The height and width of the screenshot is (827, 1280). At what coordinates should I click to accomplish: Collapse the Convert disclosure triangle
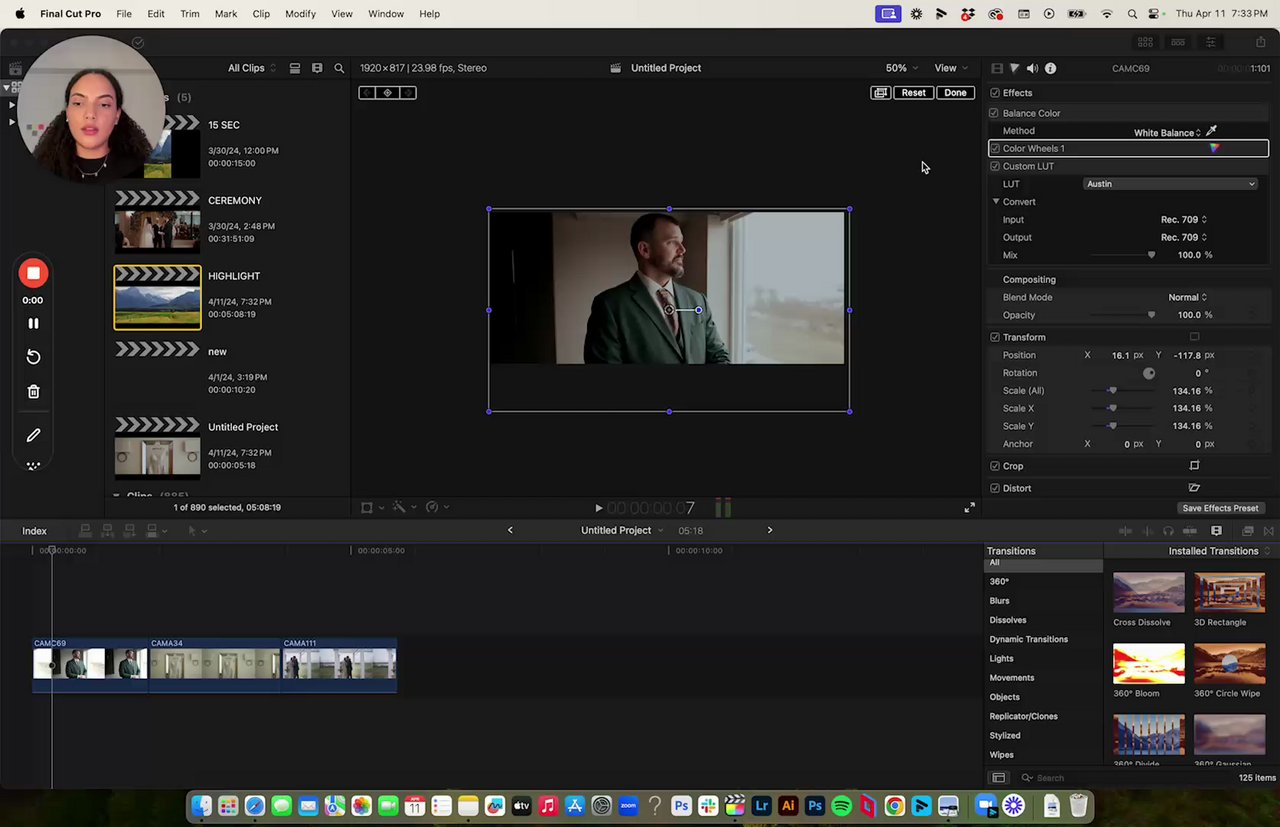click(x=996, y=202)
